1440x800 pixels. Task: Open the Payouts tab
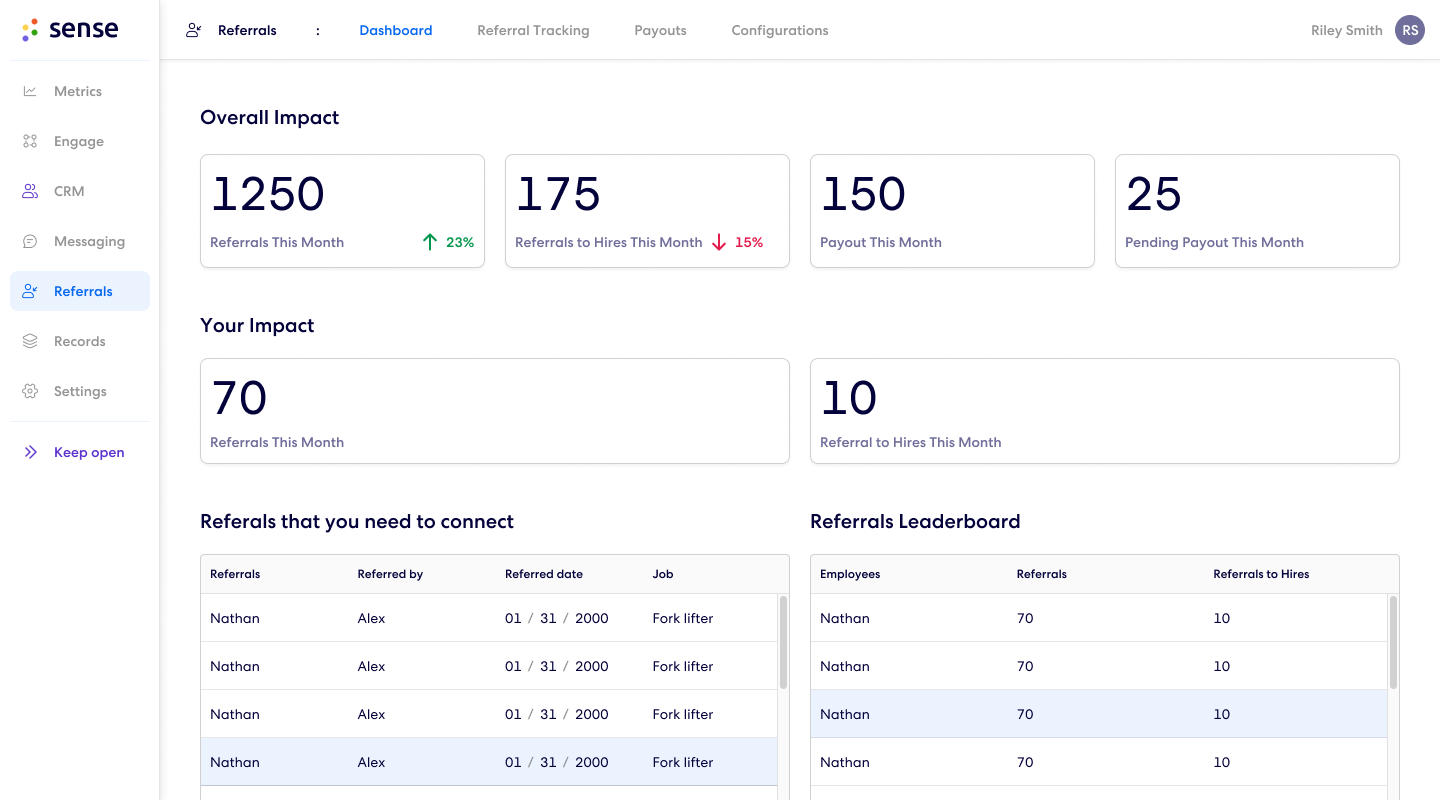click(660, 30)
